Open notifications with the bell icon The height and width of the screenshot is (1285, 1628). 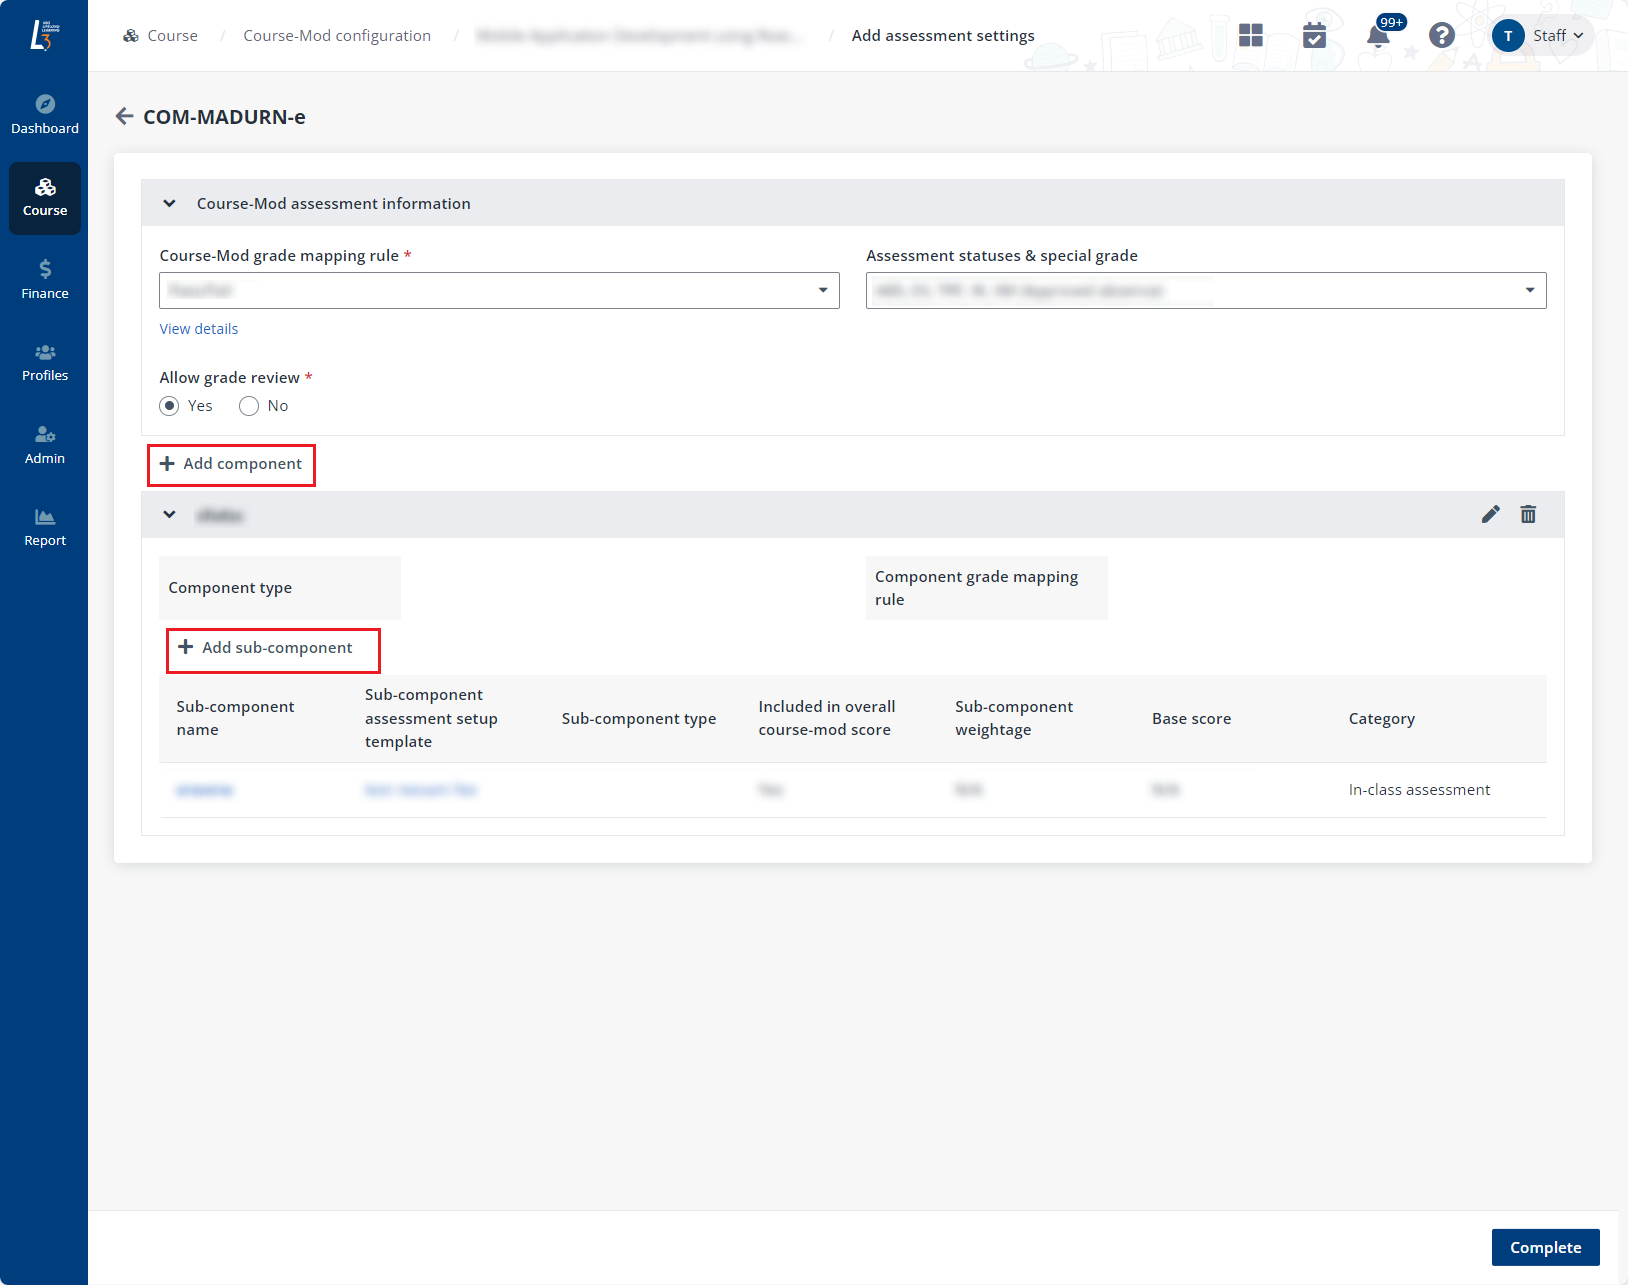tap(1378, 35)
